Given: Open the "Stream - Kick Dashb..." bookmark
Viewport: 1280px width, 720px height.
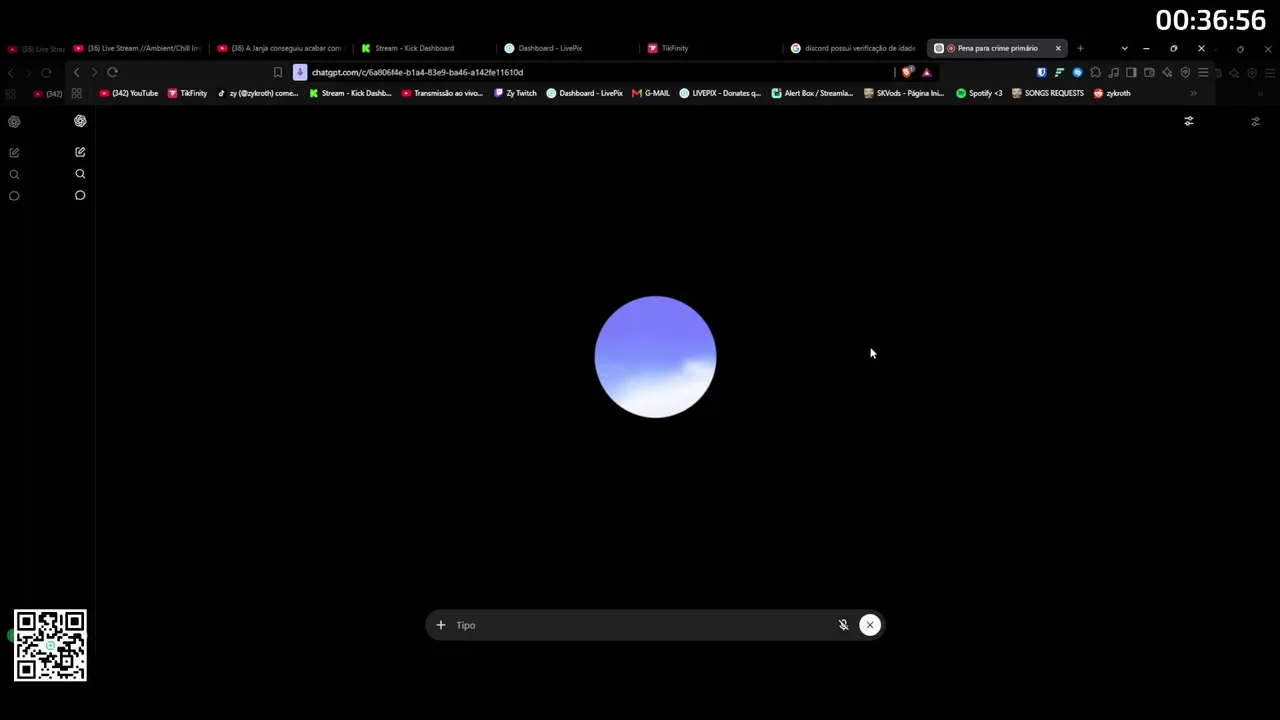Looking at the screenshot, I should point(350,93).
